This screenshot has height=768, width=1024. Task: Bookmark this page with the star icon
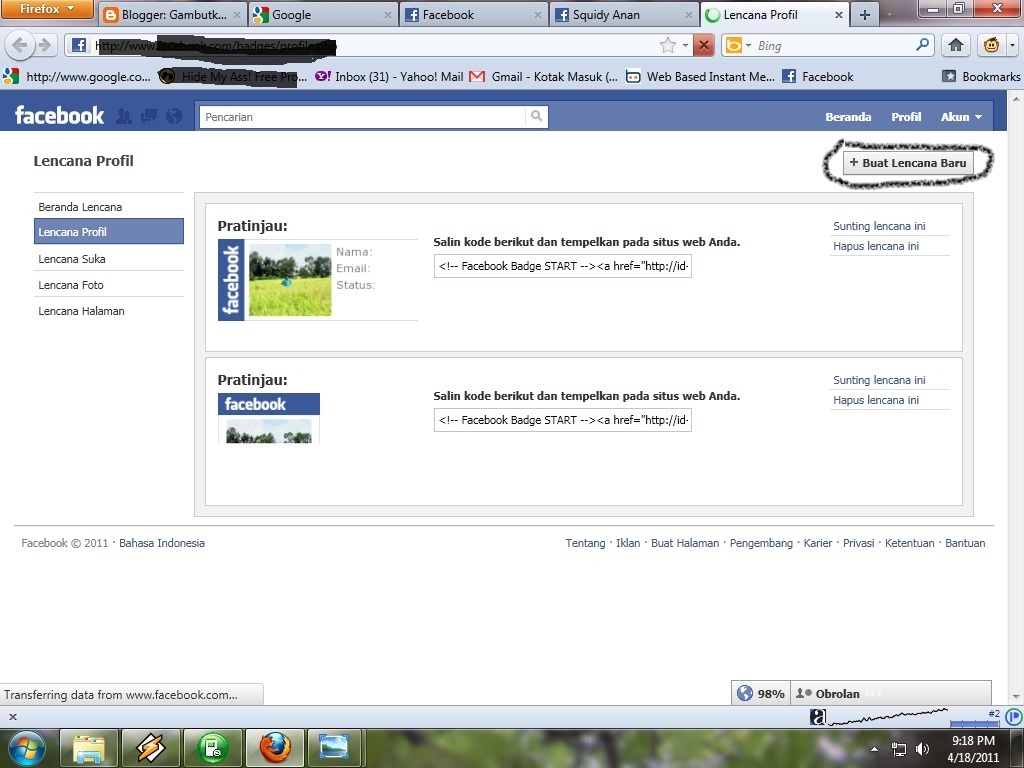pyautogui.click(x=667, y=45)
